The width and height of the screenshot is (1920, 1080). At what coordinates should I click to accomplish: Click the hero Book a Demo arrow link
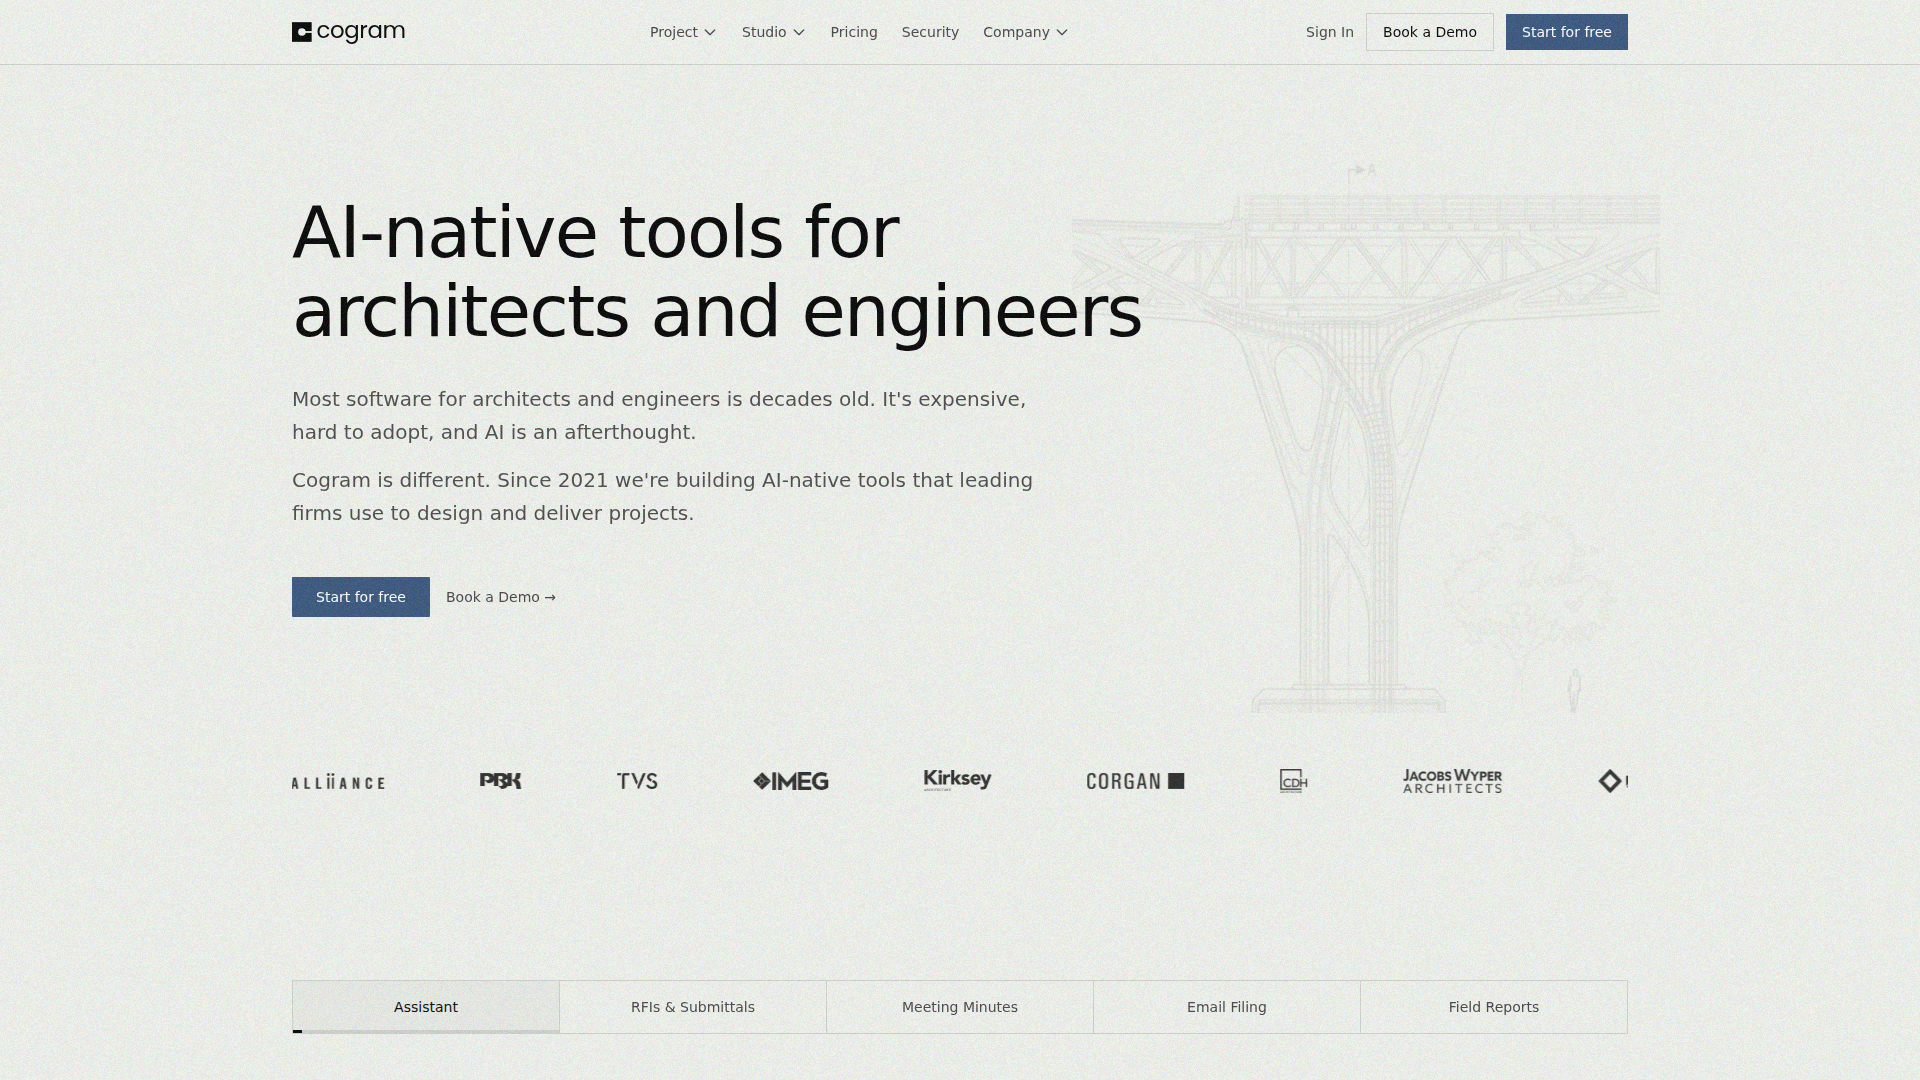click(x=501, y=597)
